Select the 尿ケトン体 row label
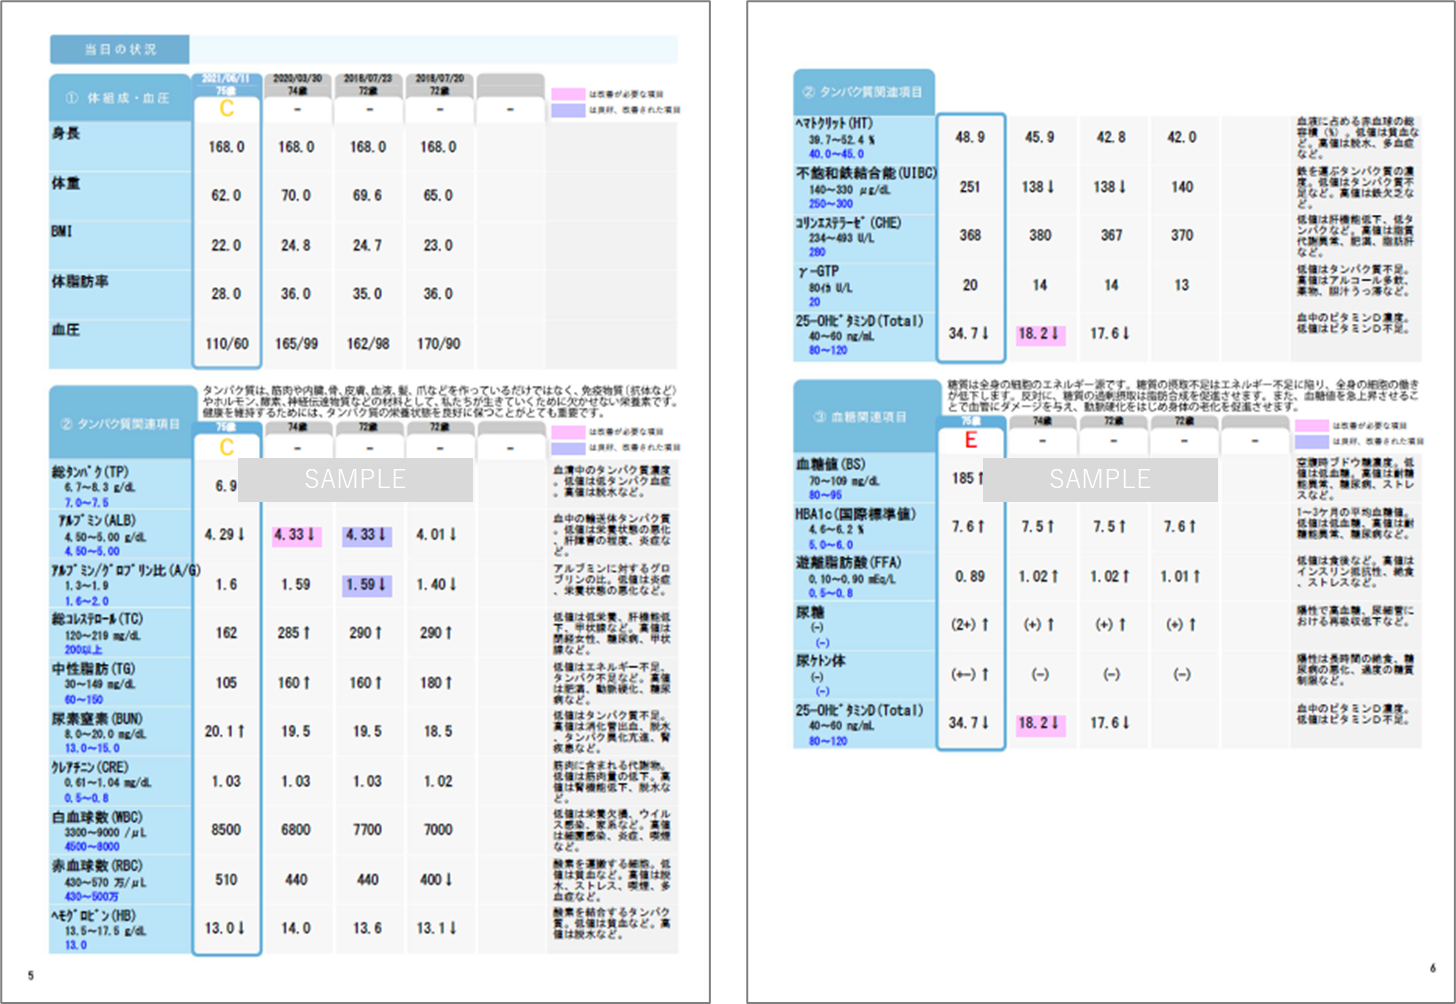The image size is (1456, 1004). [x=821, y=661]
